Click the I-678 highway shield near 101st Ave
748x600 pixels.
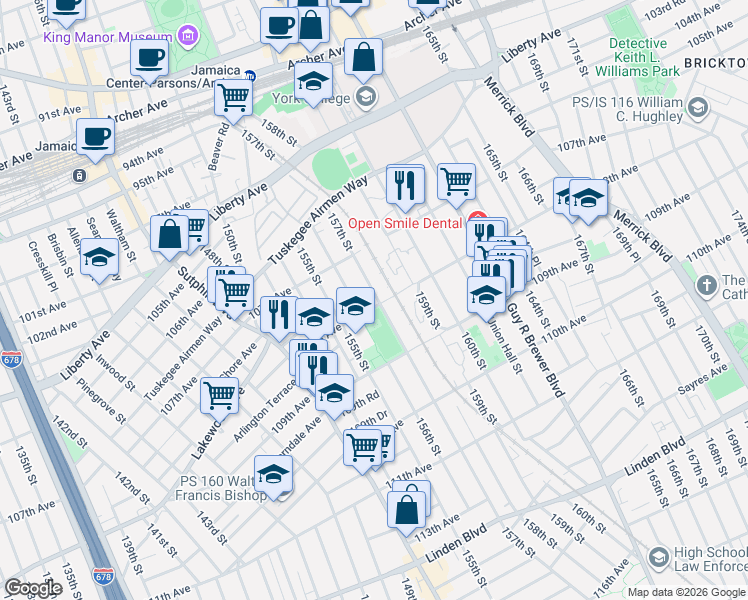point(10,359)
